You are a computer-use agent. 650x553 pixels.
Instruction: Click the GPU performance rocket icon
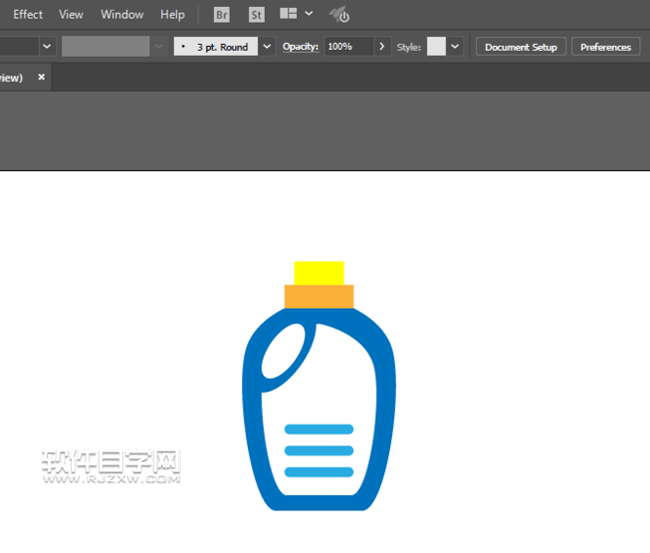point(339,15)
